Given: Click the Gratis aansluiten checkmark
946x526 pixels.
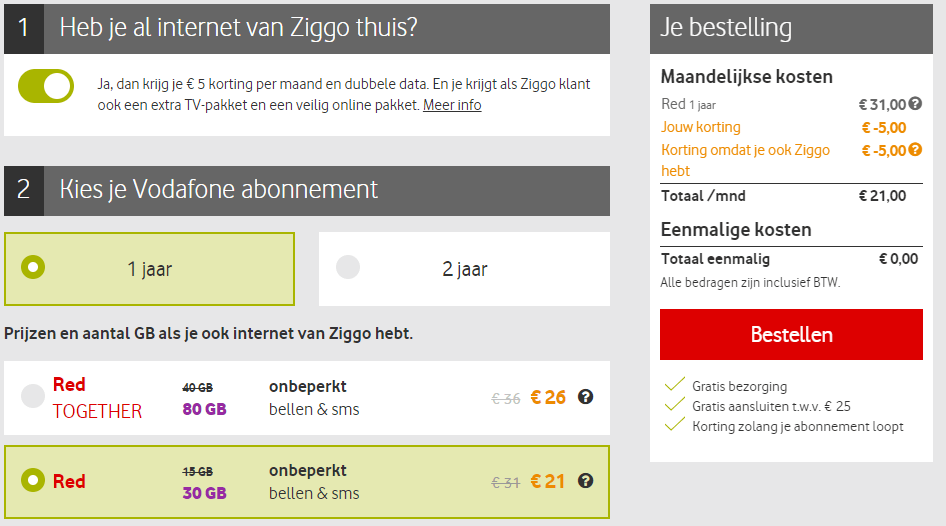Looking at the screenshot, I should click(673, 406).
